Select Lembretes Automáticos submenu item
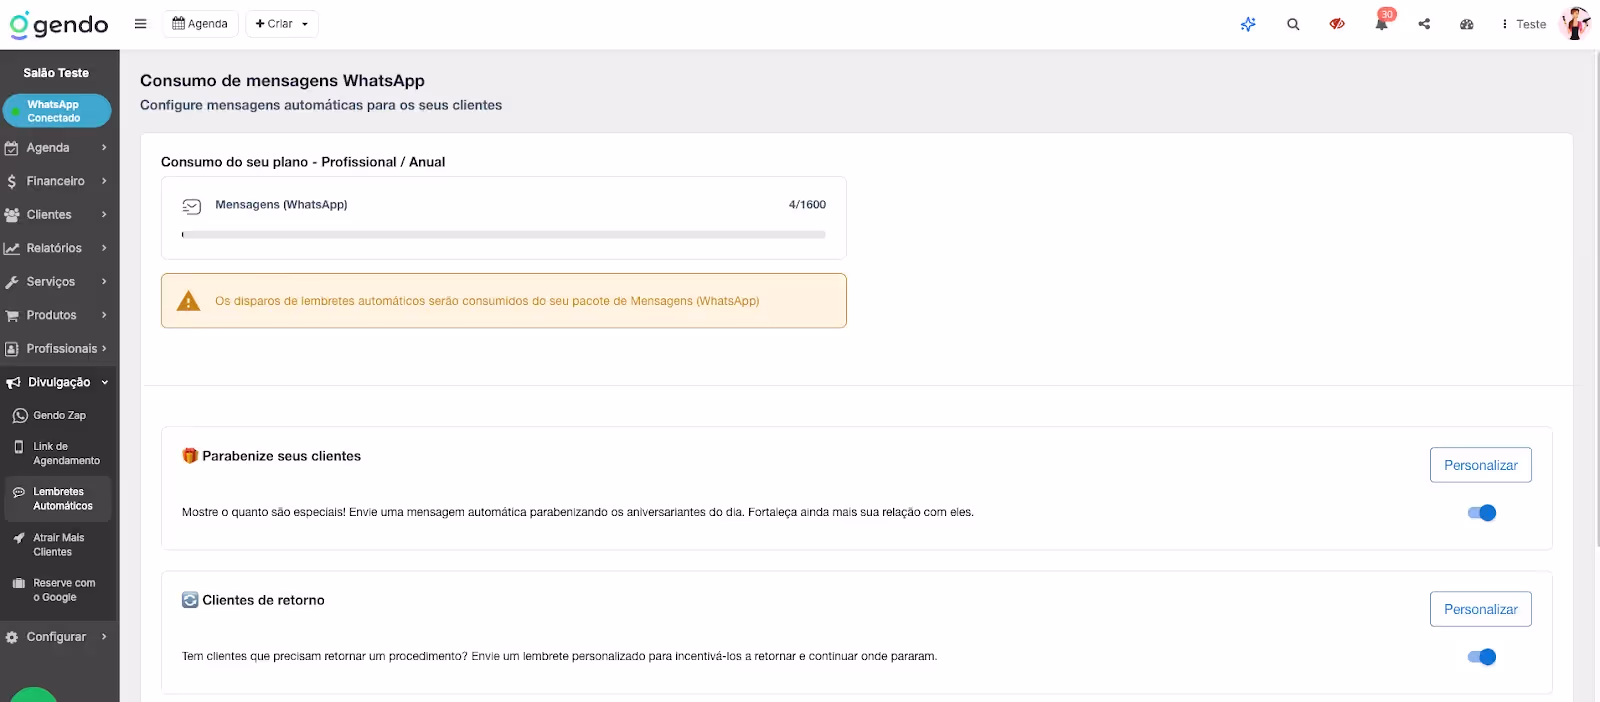Screen dimensions: 1600x702 coord(57,499)
